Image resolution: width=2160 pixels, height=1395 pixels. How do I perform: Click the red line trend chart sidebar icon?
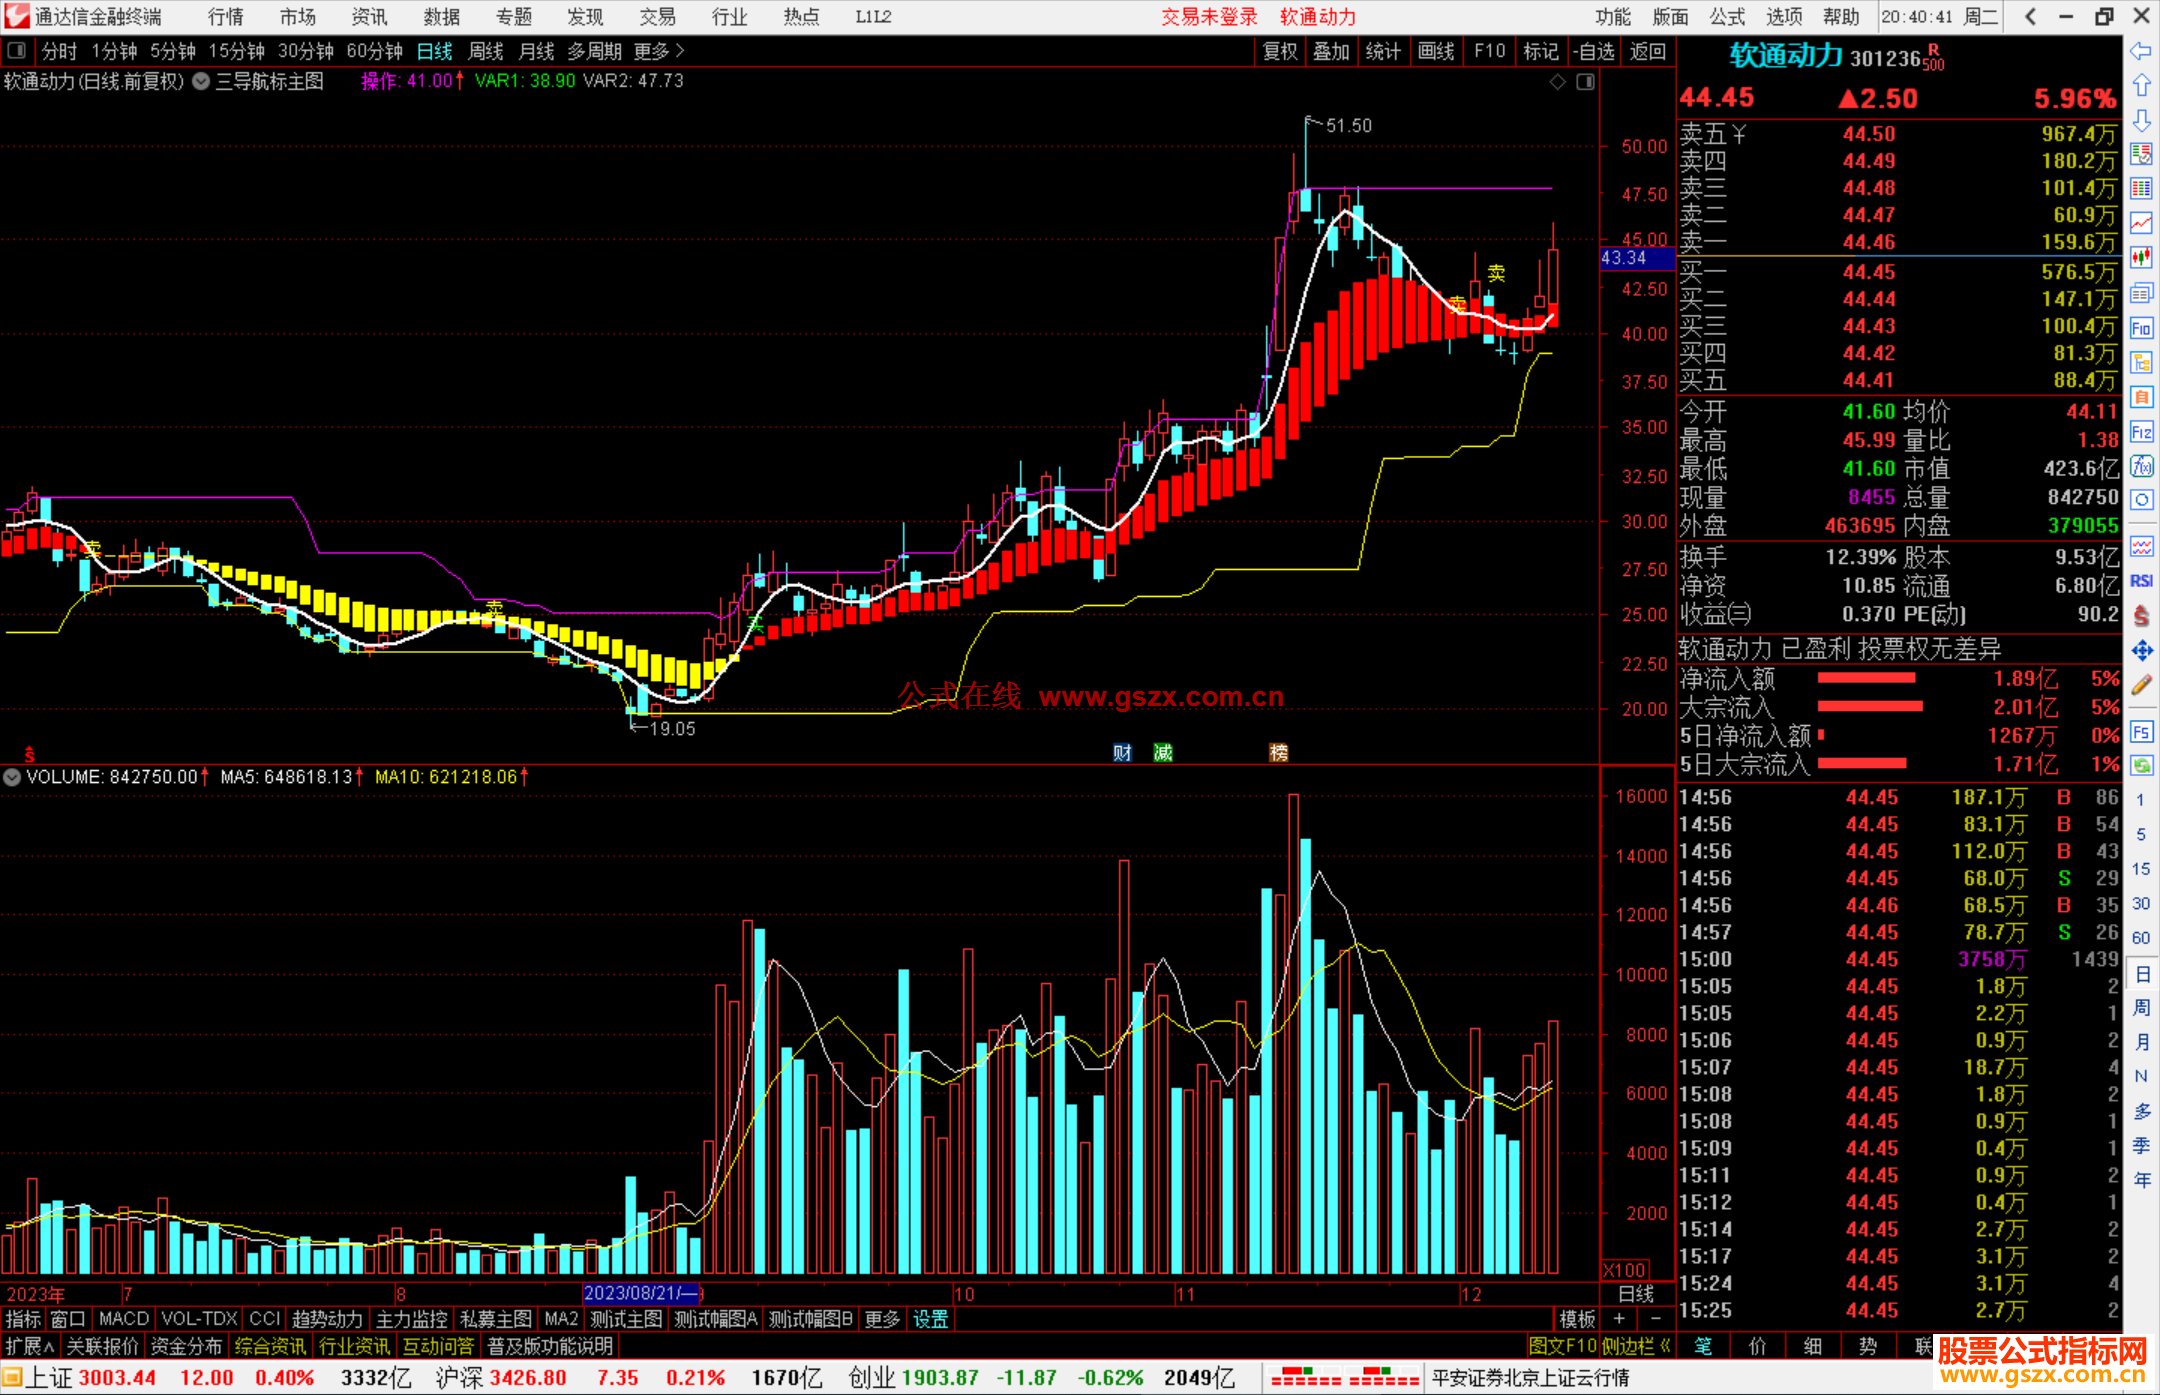tap(2141, 223)
